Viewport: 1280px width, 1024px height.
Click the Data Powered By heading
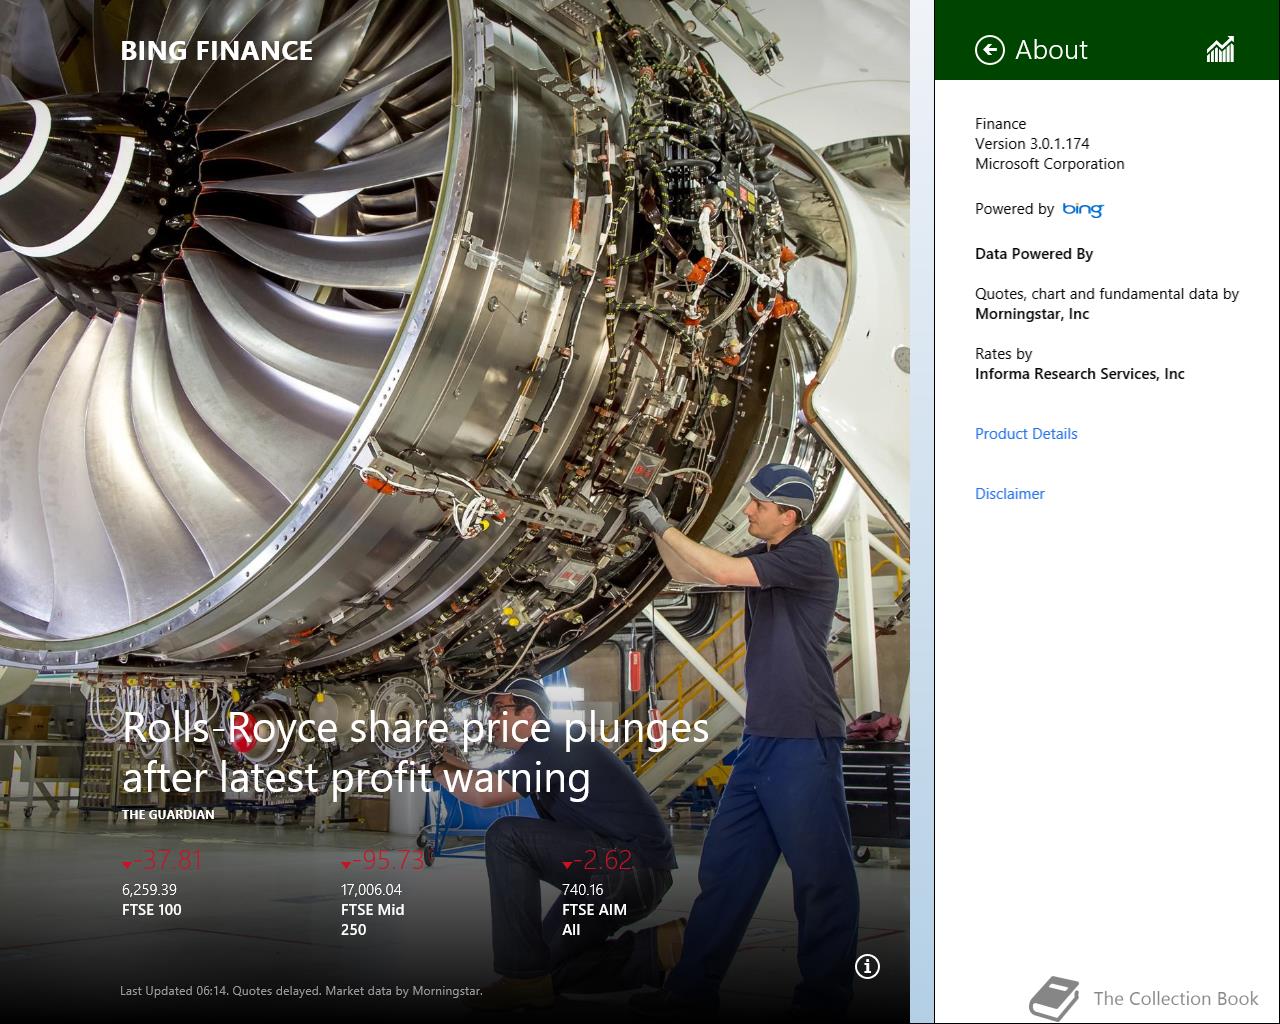pos(1034,254)
